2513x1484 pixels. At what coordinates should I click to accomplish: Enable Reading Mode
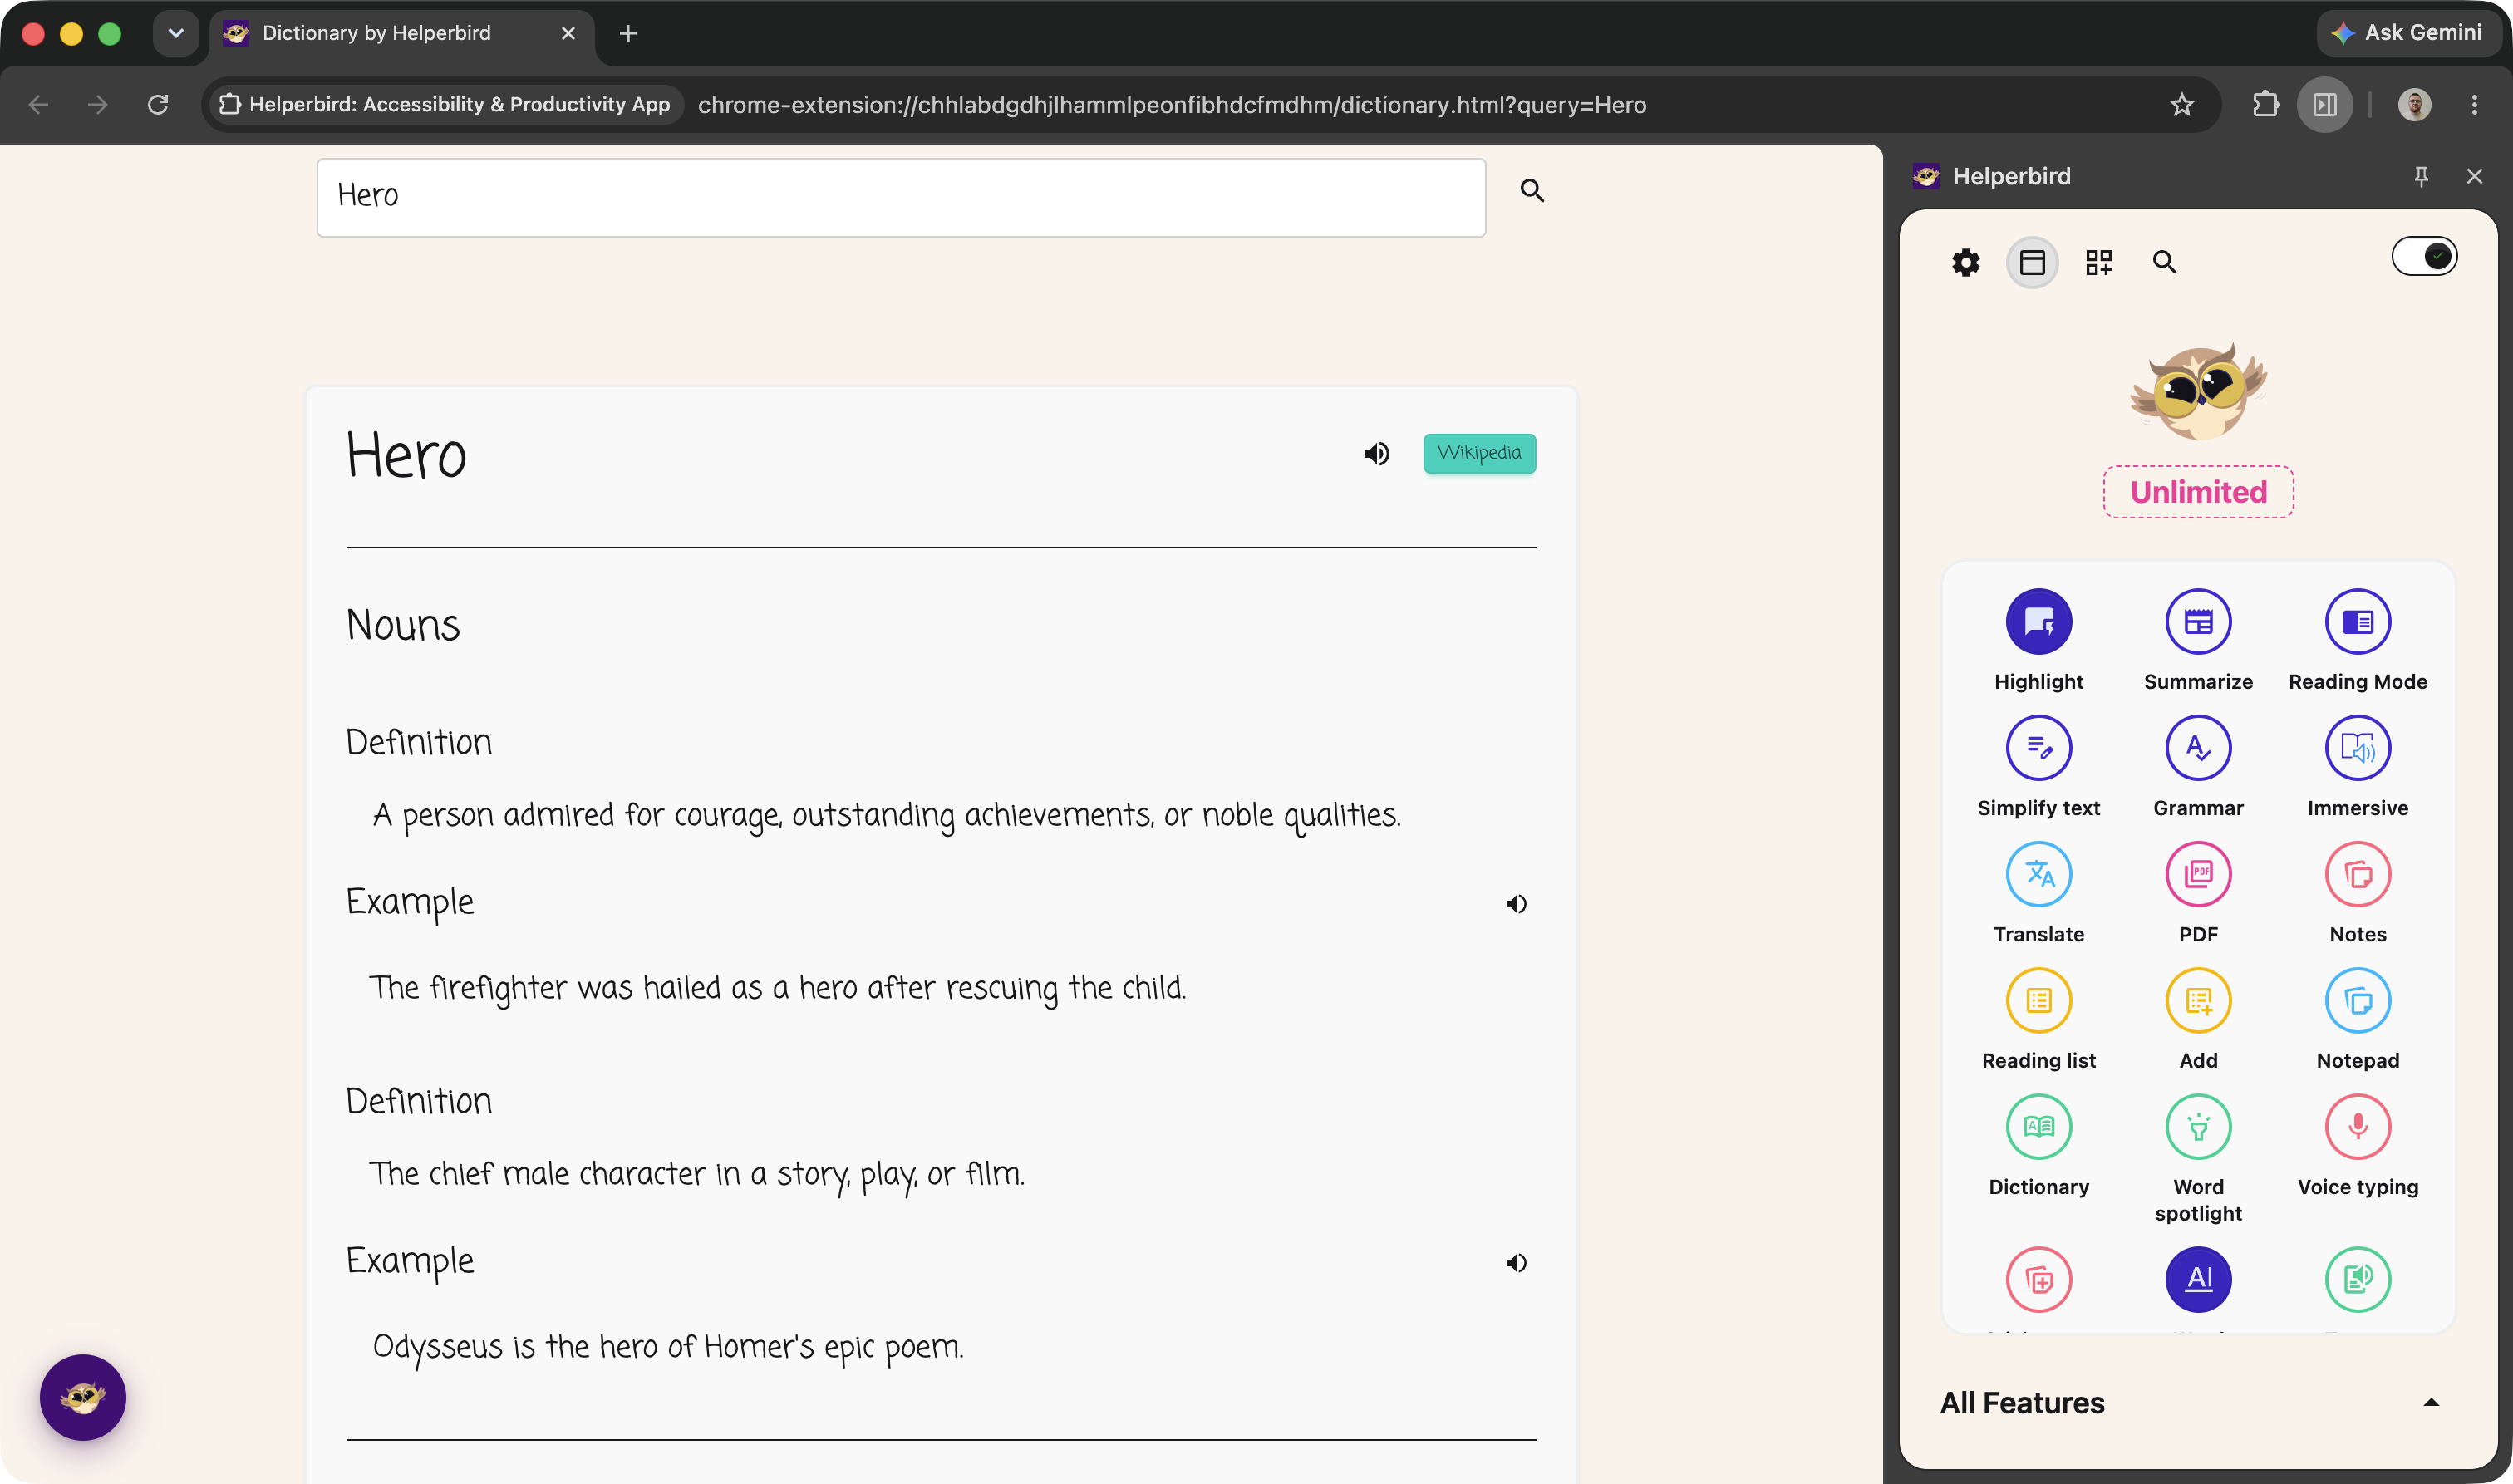(2357, 622)
